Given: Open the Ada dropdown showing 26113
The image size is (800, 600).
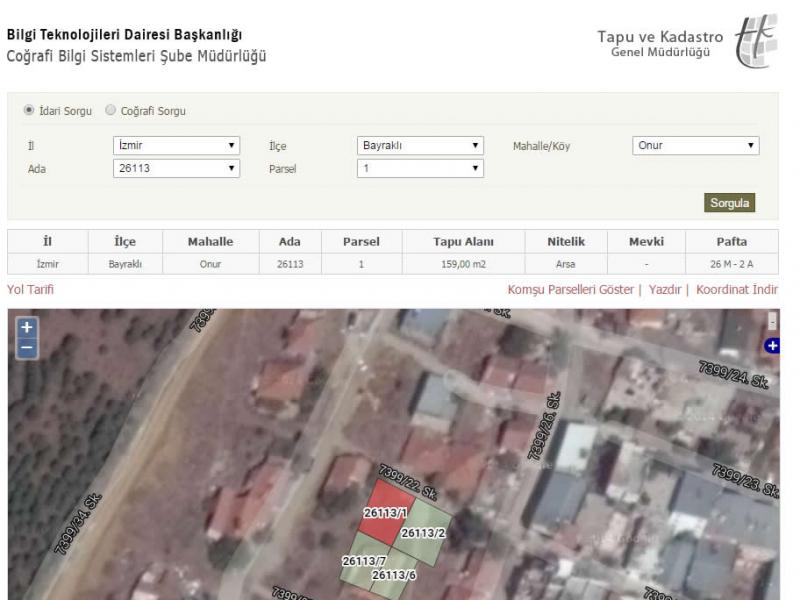Looking at the screenshot, I should [x=176, y=169].
